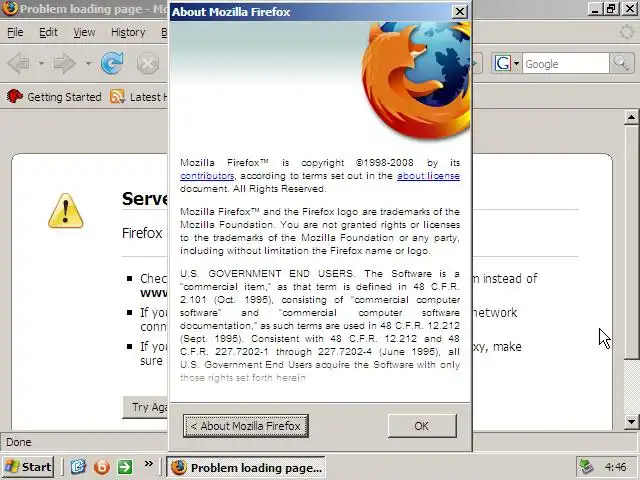
Task: Click the Done status bar text
Action: click(19, 442)
